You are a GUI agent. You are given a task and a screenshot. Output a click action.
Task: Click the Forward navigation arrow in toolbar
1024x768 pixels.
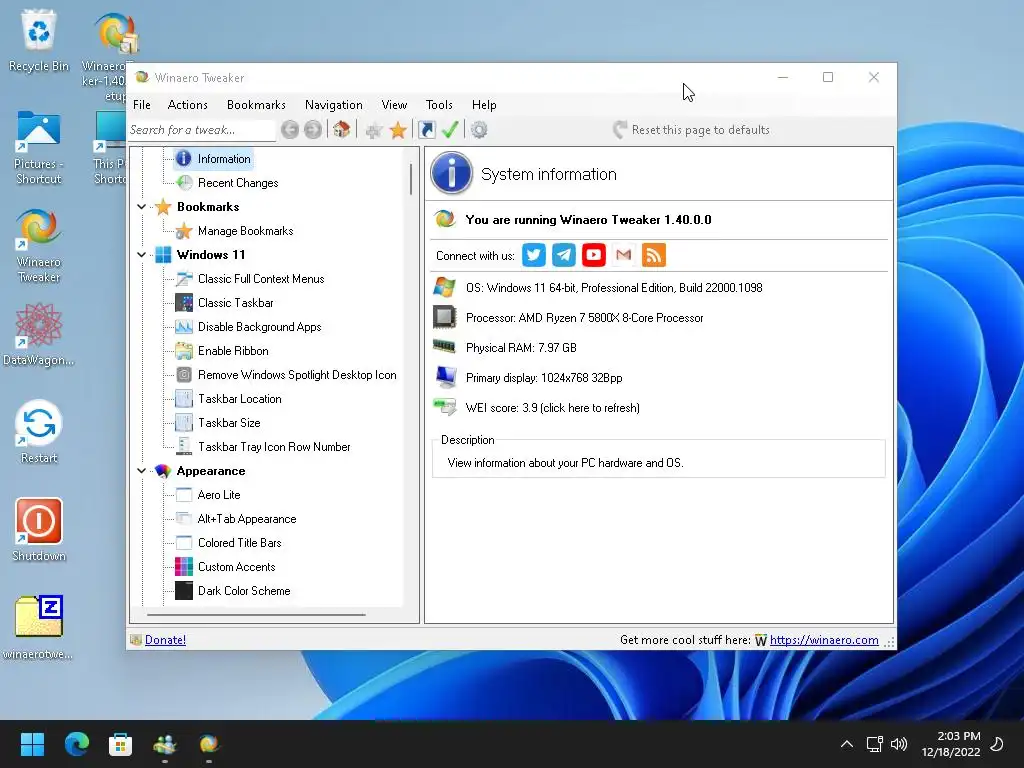(x=313, y=130)
